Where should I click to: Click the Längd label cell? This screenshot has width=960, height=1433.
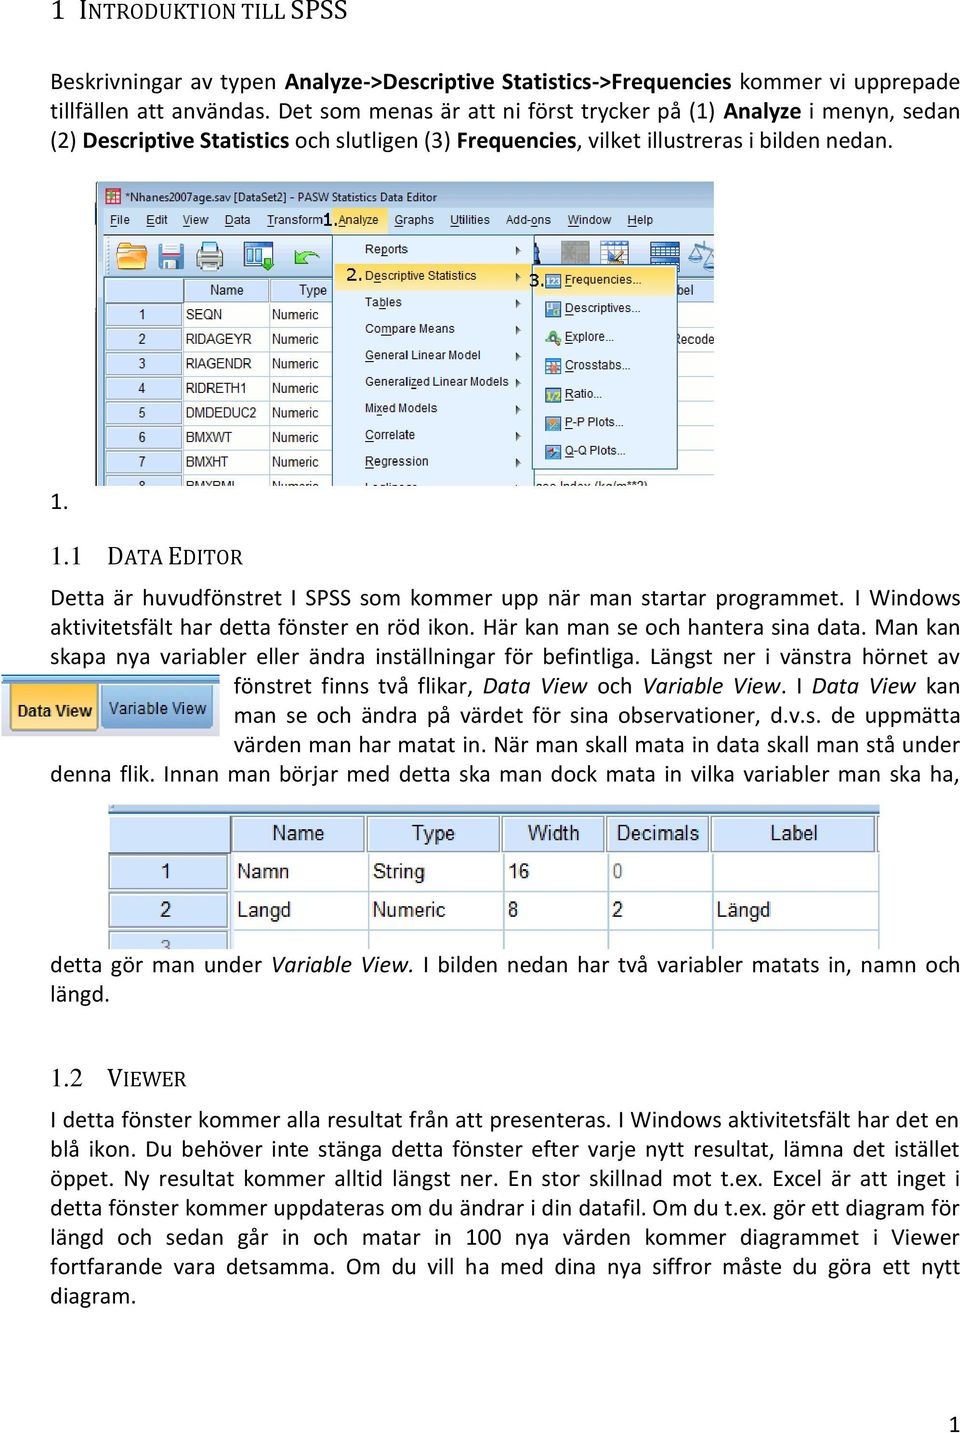click(795, 910)
